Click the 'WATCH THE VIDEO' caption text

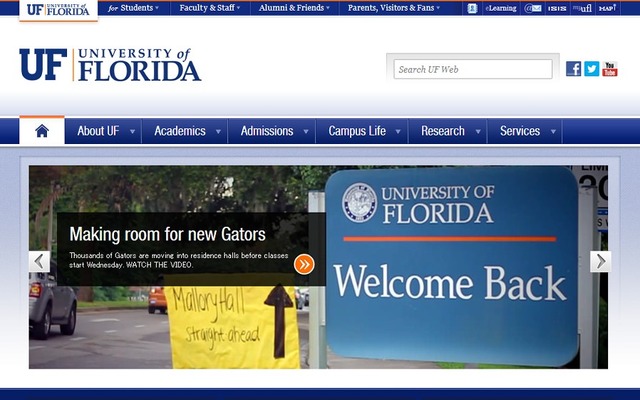pos(159,265)
